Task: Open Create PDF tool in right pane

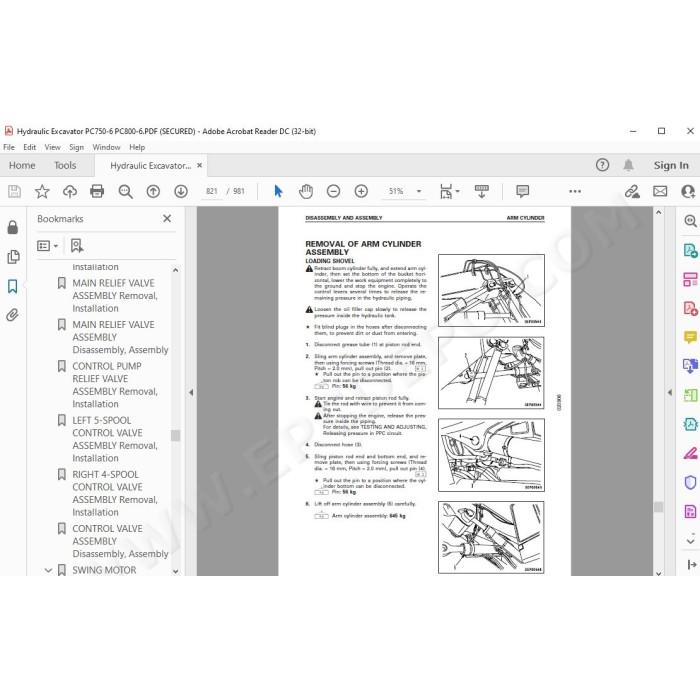Action: [x=690, y=308]
